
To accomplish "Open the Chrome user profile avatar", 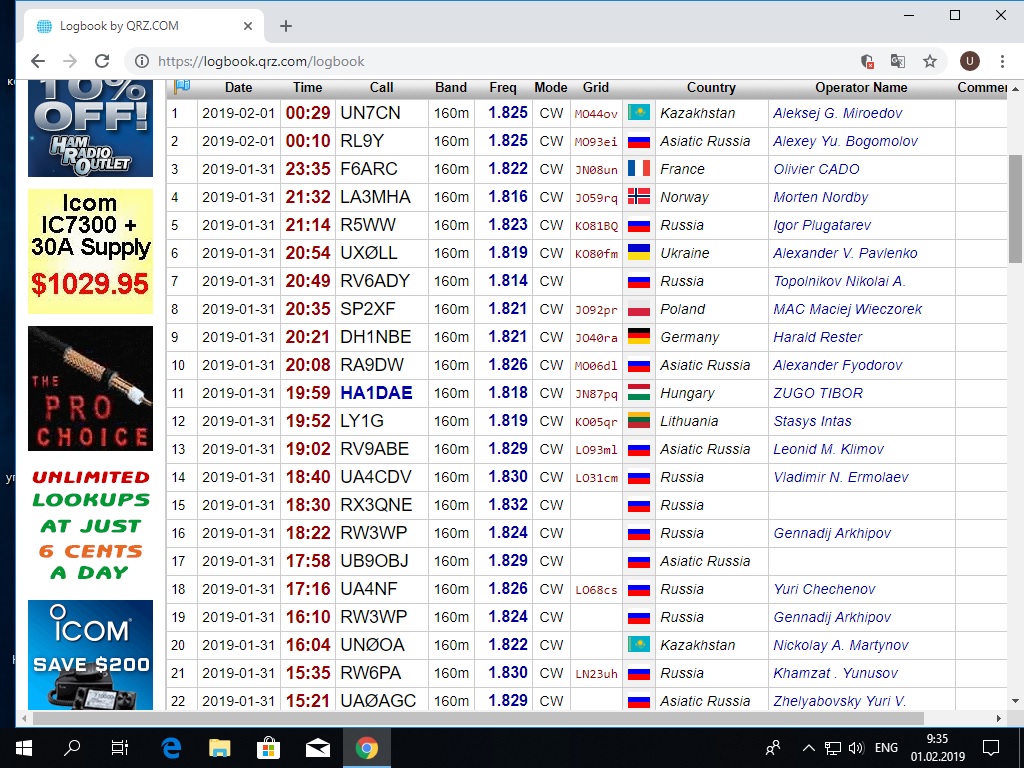I will pos(969,61).
